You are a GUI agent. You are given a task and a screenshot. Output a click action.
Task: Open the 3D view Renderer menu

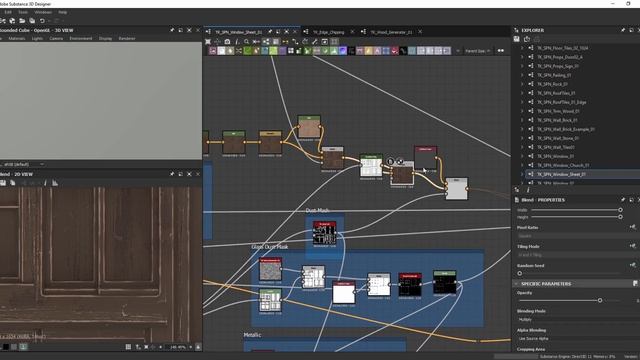(127, 38)
